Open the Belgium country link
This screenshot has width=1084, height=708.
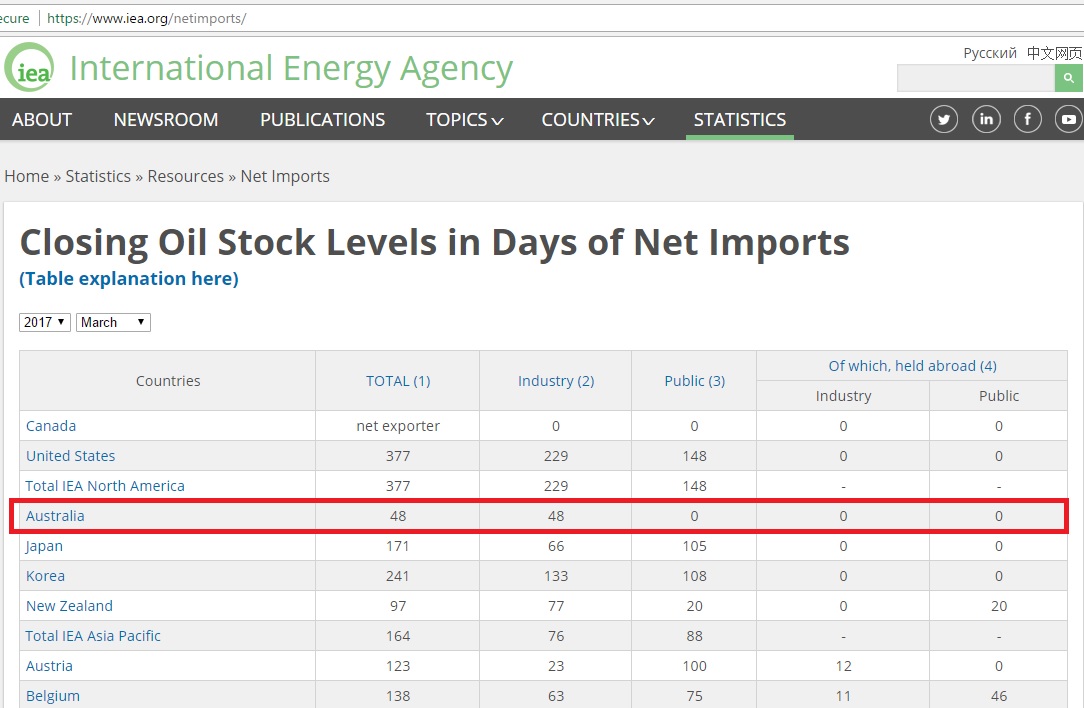tap(53, 696)
